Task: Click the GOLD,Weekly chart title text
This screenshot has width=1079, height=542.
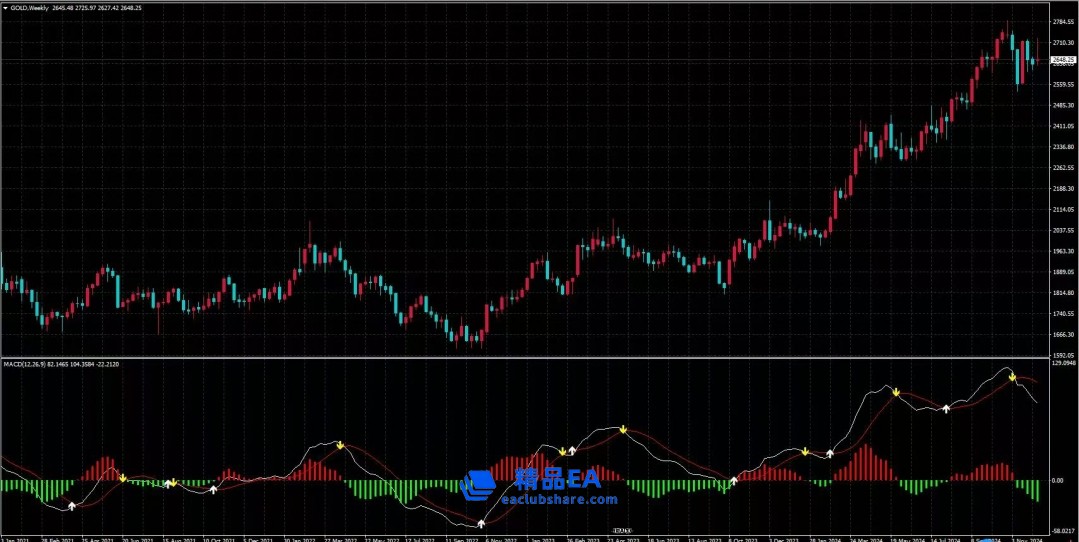Action: (x=29, y=7)
